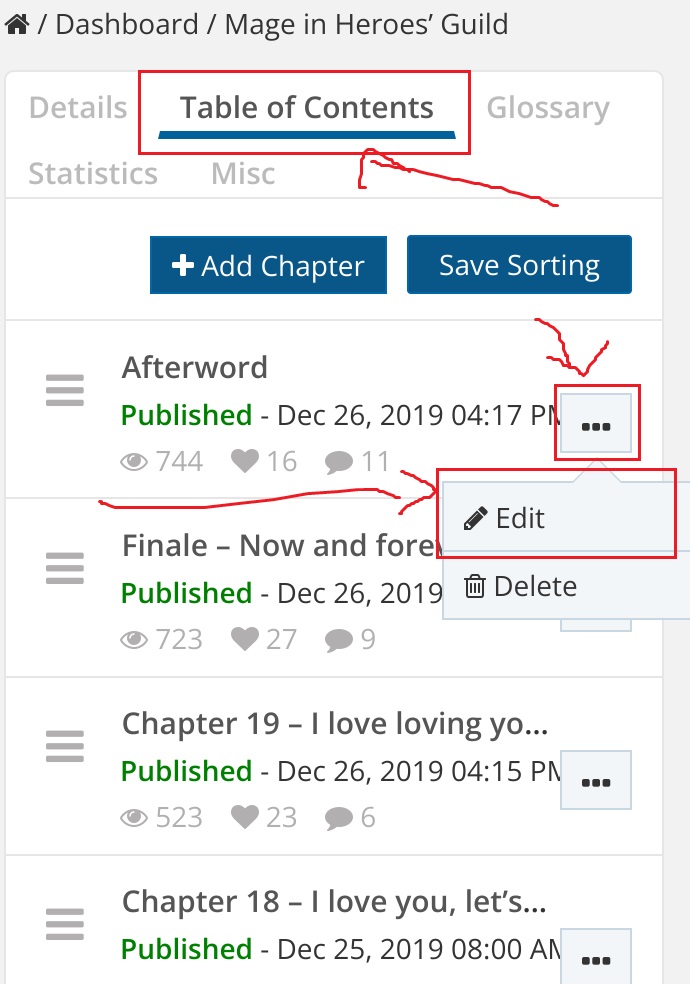Go to the Statistics tab
The height and width of the screenshot is (986, 690).
(93, 174)
